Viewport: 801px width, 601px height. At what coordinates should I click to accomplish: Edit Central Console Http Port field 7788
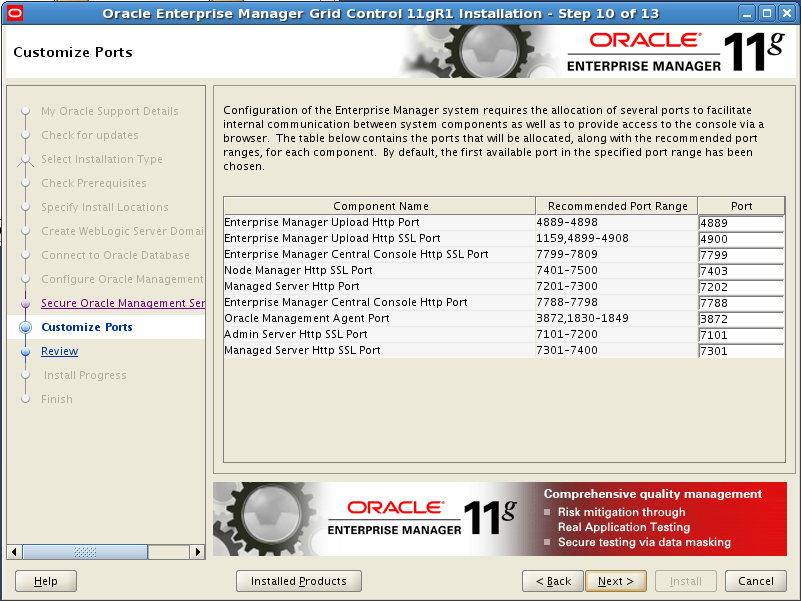(741, 303)
